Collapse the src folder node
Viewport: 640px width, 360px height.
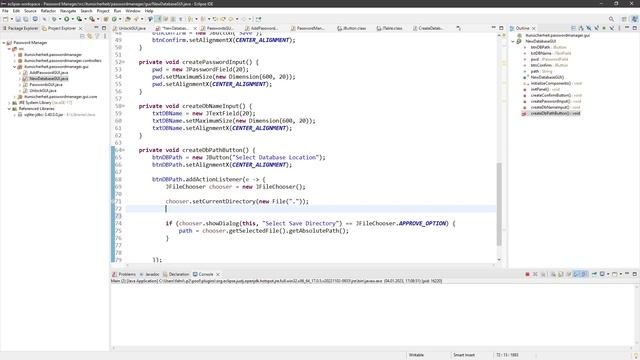pos(9,49)
